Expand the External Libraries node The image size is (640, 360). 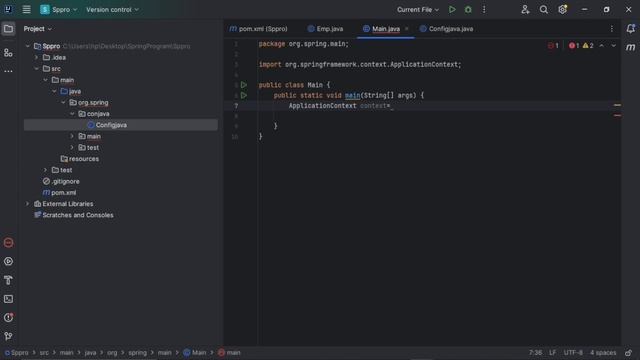tap(28, 204)
